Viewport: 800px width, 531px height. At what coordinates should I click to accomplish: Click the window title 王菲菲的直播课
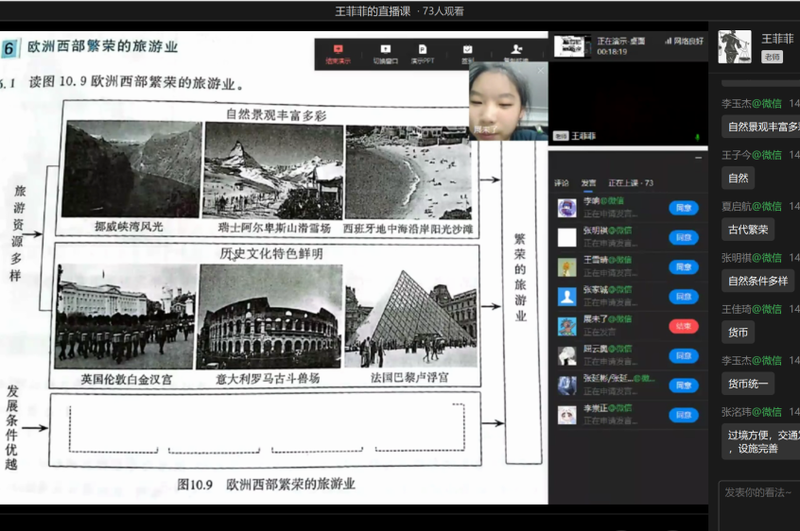372,11
